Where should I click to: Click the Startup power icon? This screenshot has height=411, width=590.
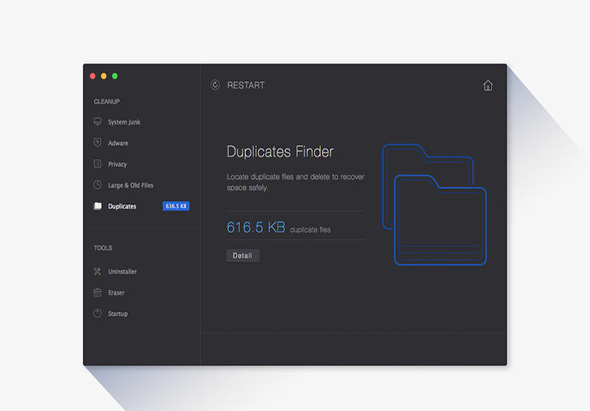pyautogui.click(x=97, y=313)
